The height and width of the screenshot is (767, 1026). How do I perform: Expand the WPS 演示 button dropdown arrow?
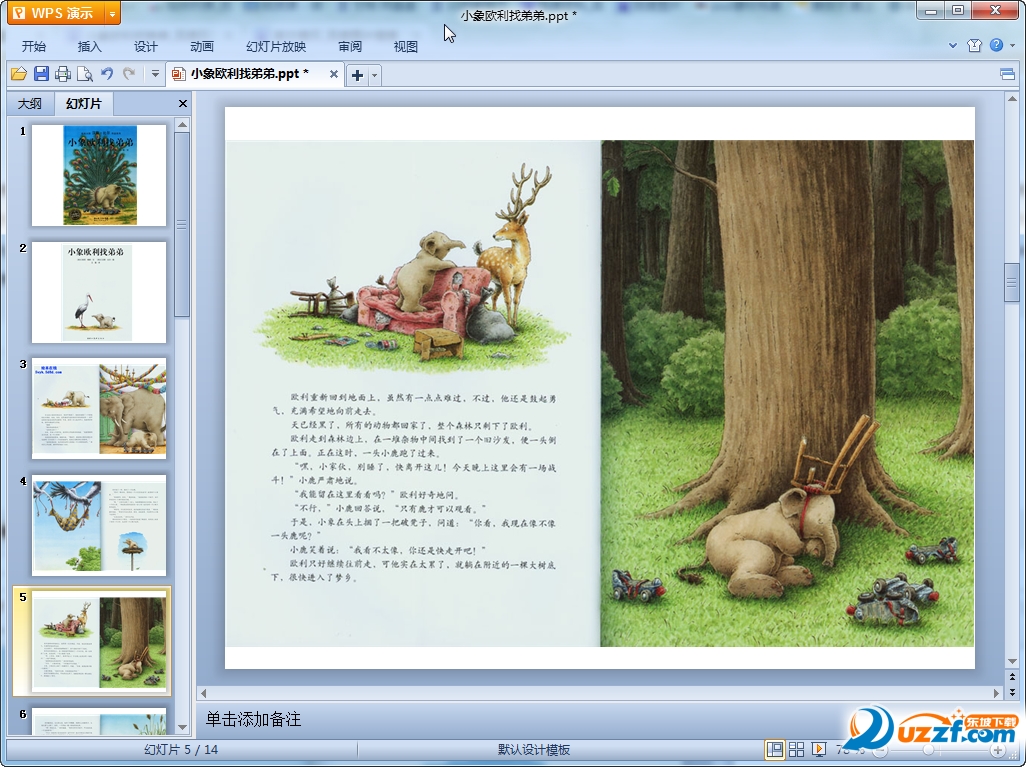[x=113, y=12]
